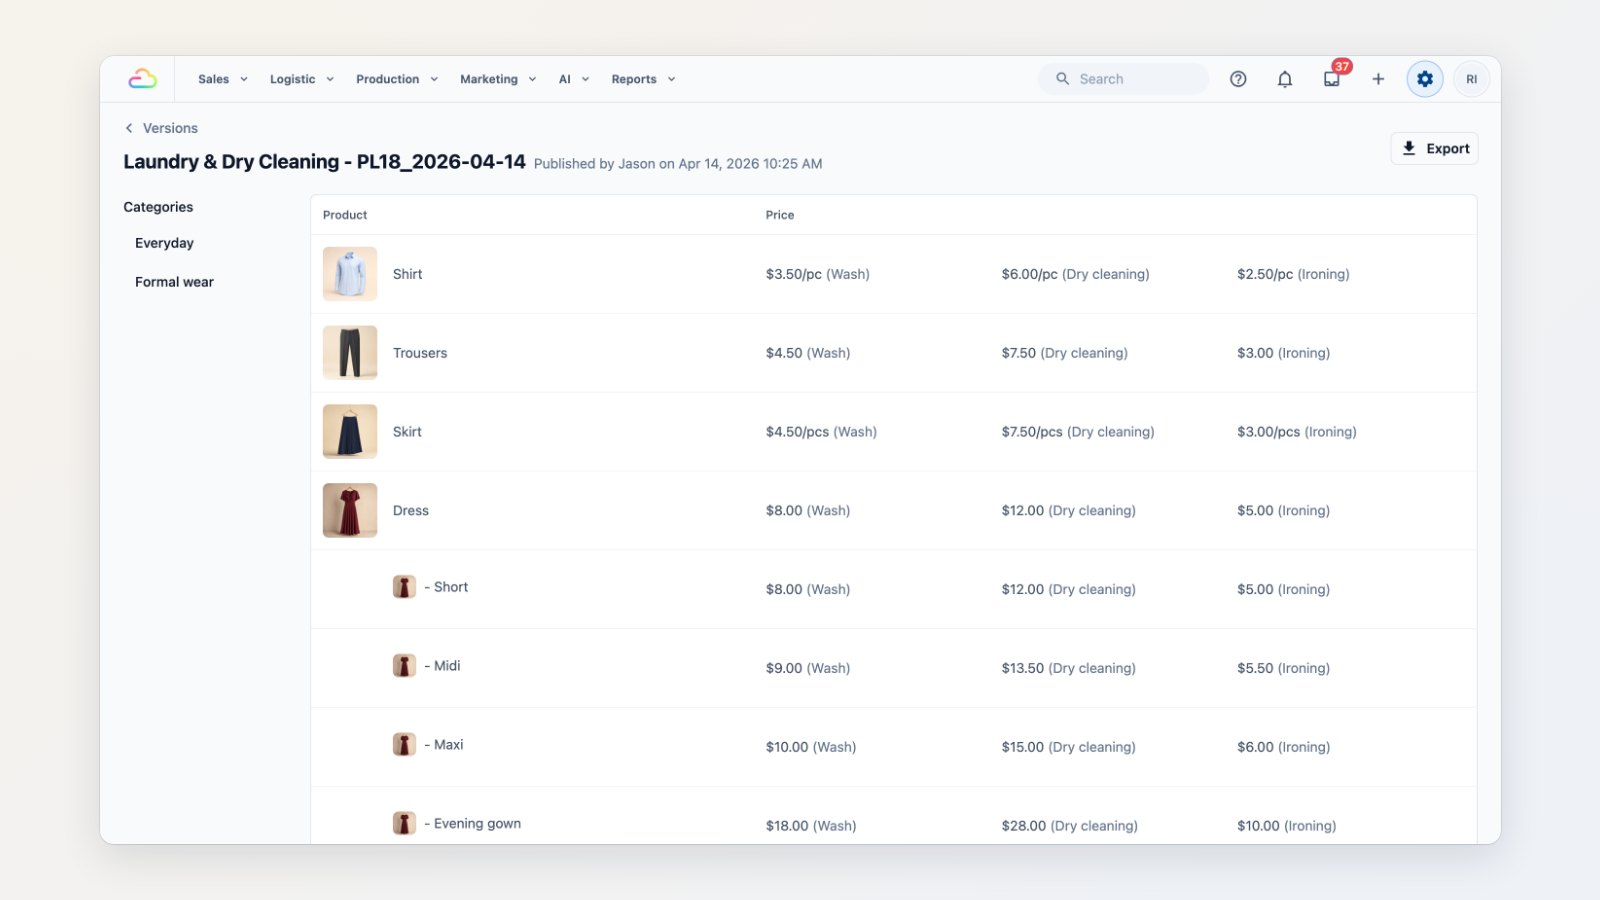Click Midi $13.50 Dry cleaning price
Screen dimensions: 1600x900
click(1069, 668)
